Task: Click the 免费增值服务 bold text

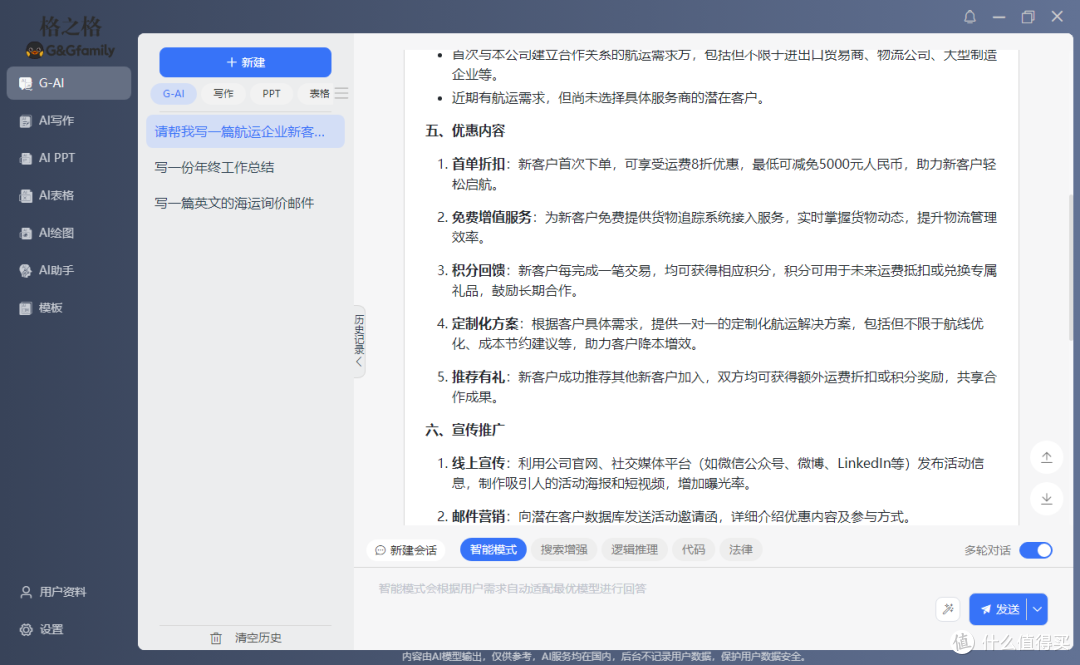Action: click(x=492, y=218)
